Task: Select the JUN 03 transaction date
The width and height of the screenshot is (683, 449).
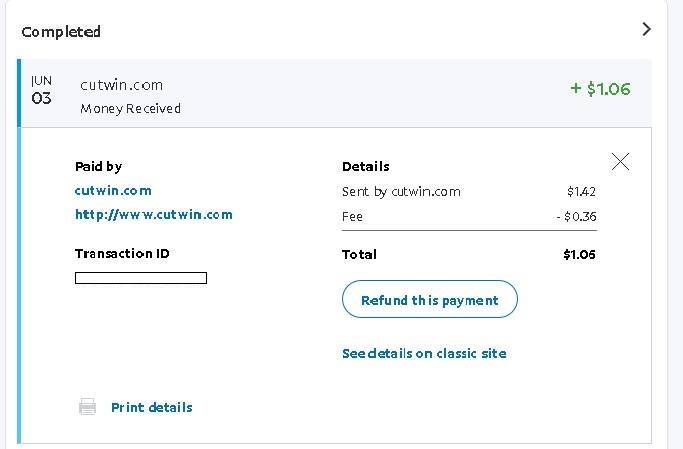Action: pyautogui.click(x=41, y=90)
